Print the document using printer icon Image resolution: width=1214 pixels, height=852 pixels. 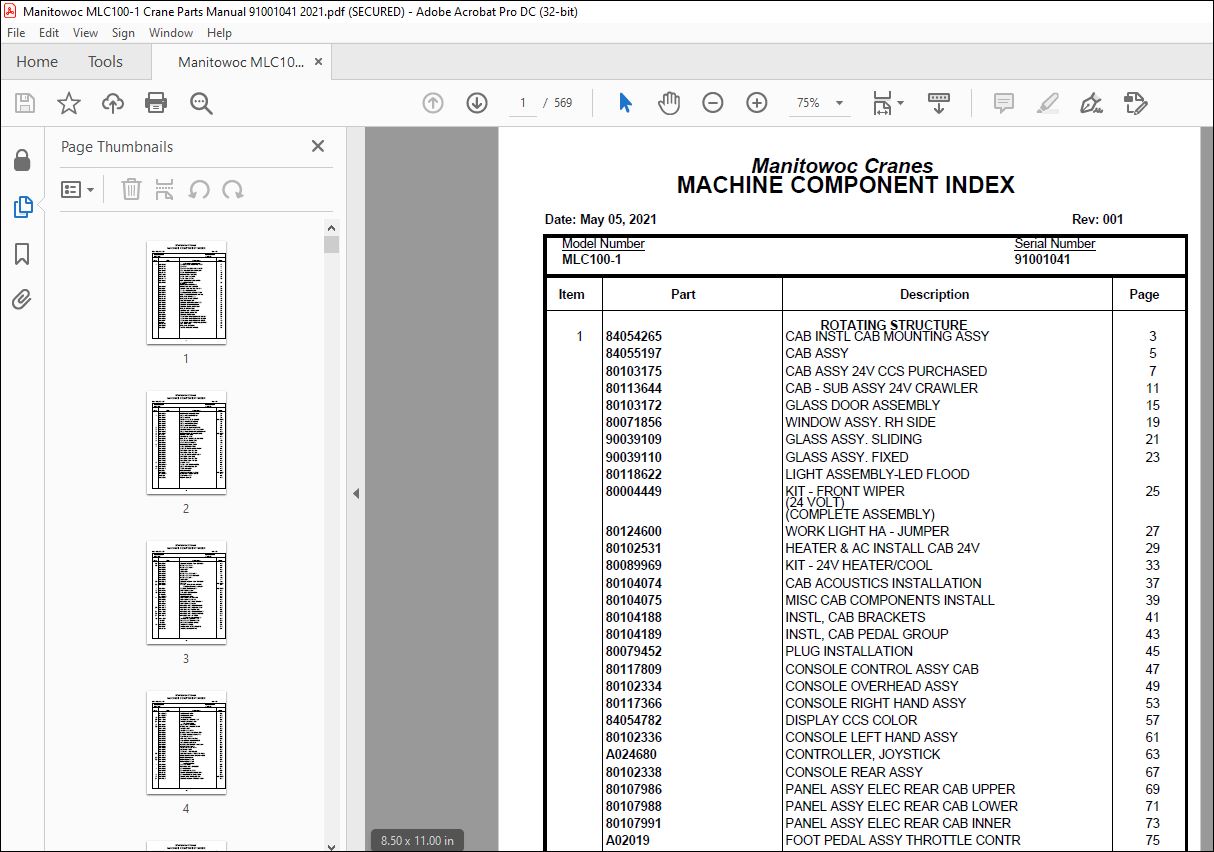click(156, 103)
